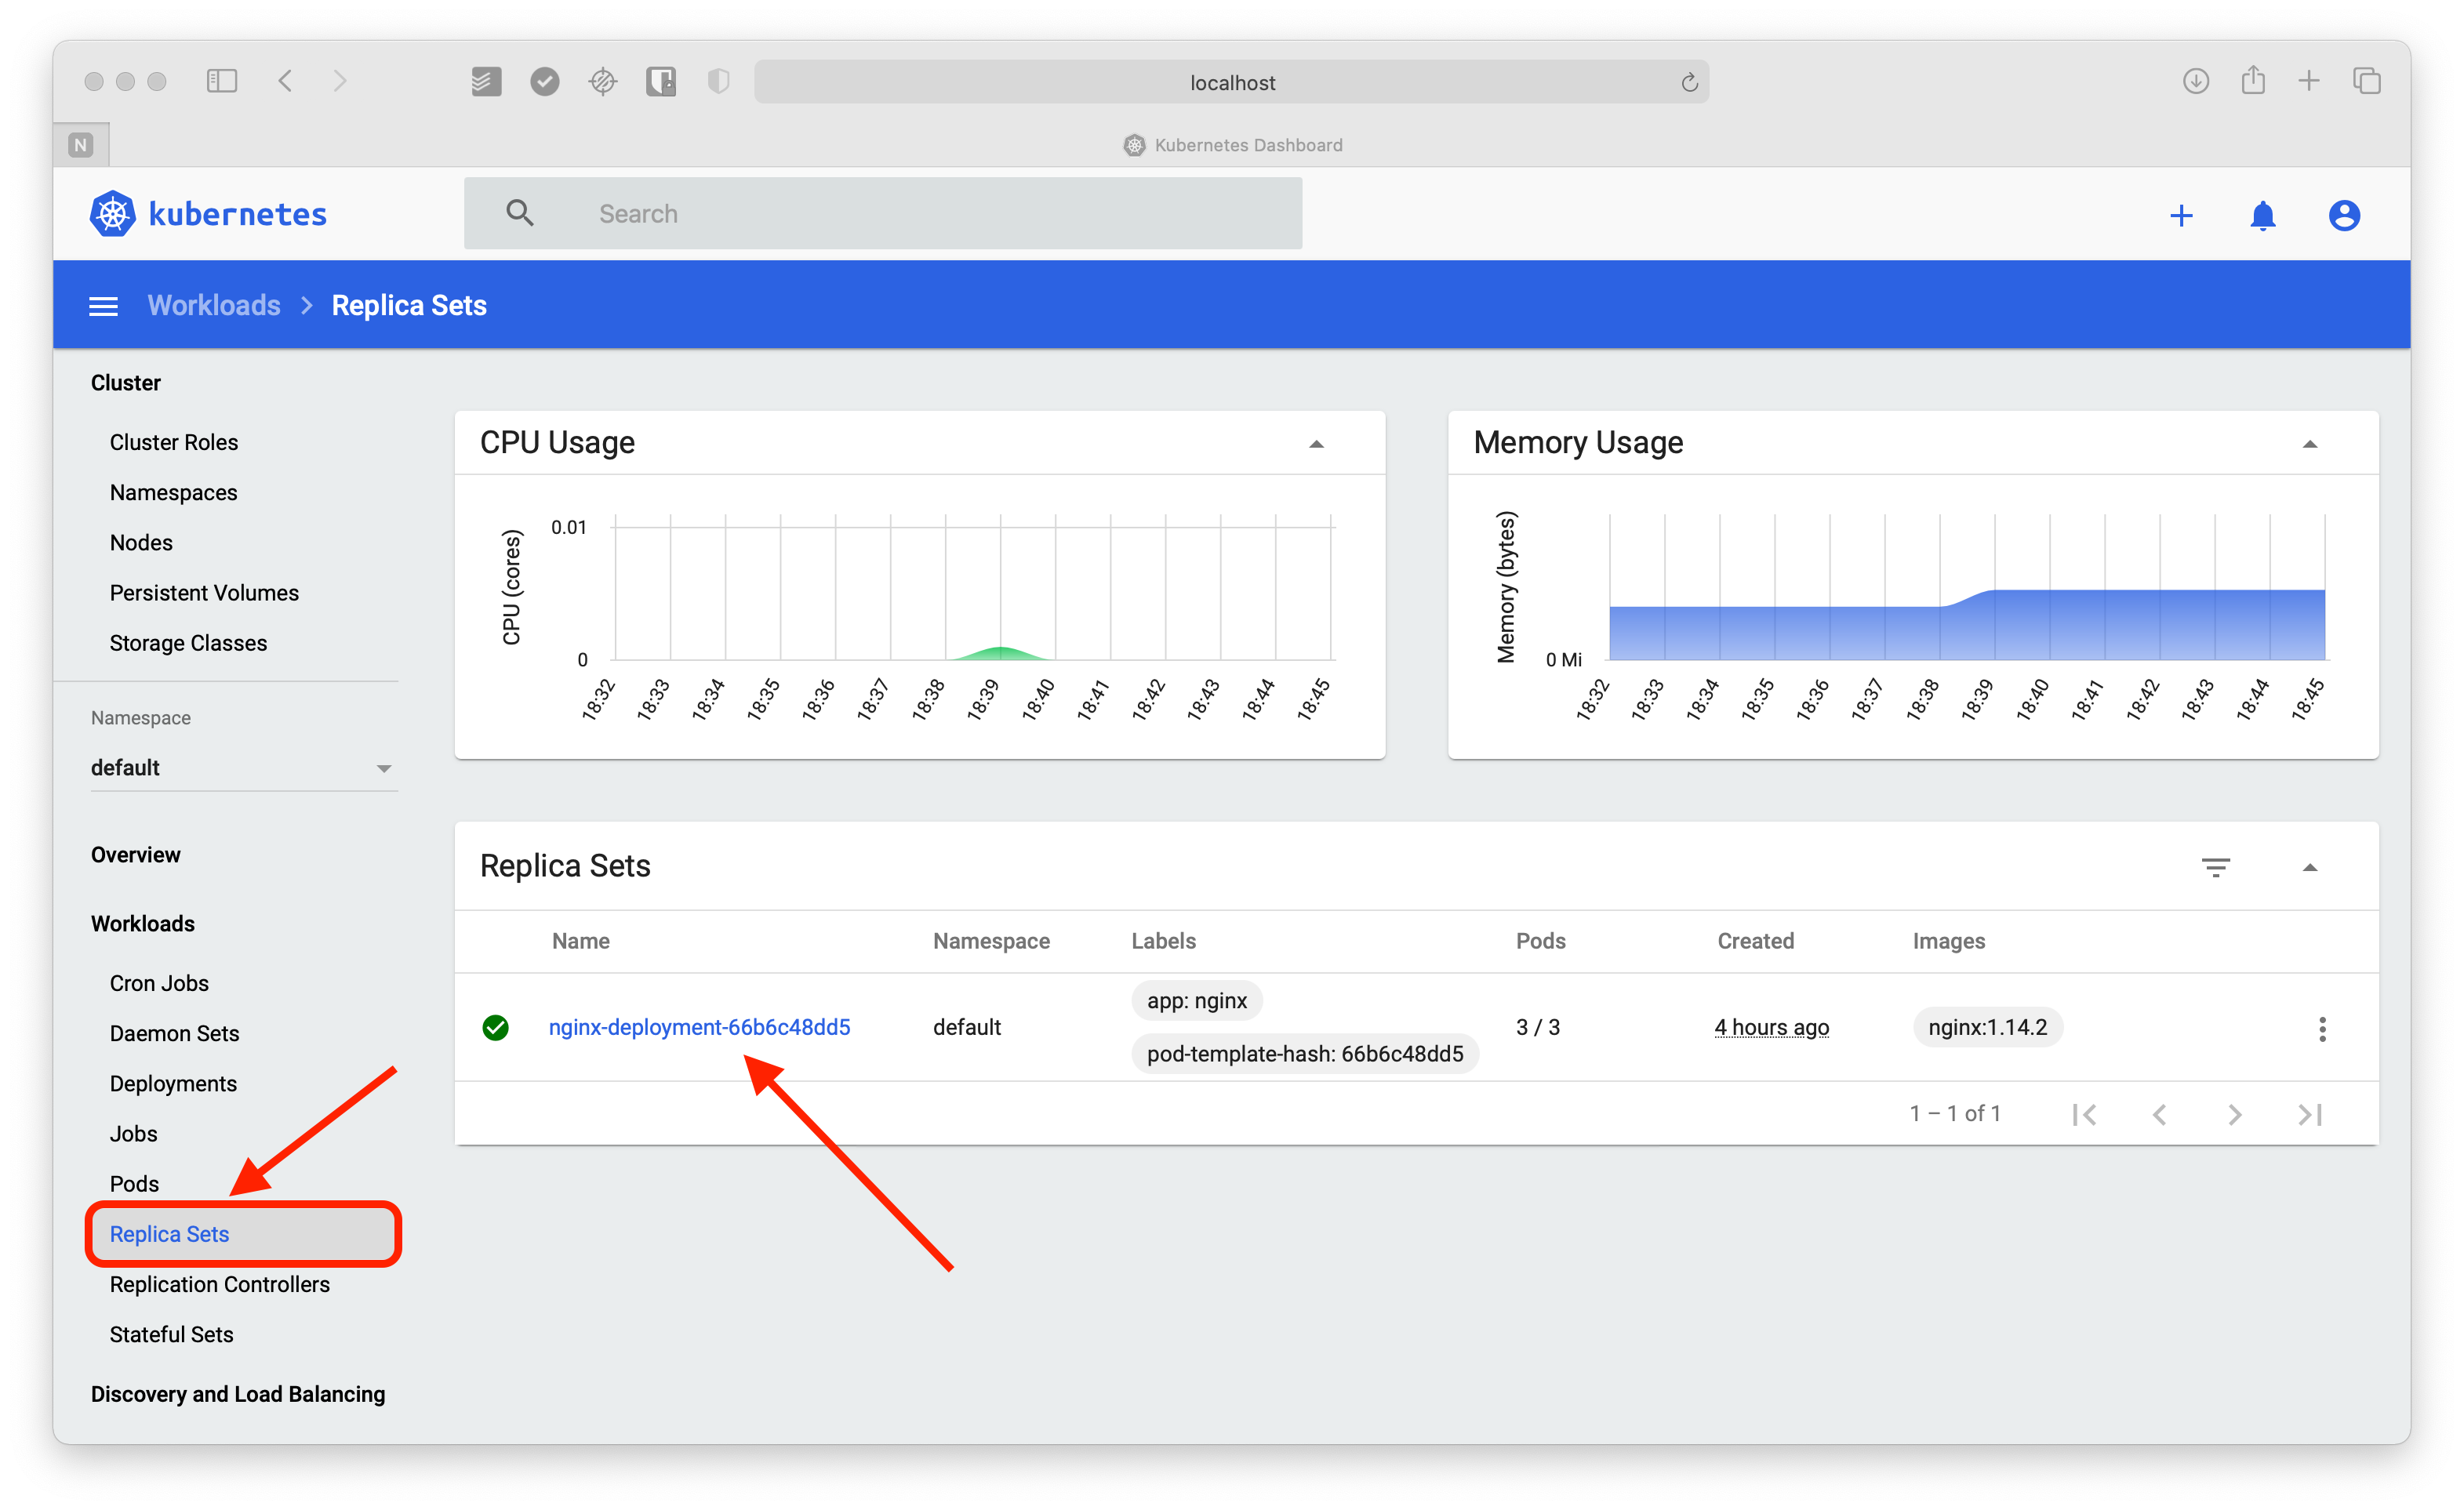The height and width of the screenshot is (1510, 2464).
Task: Toggle the hamburger navigation menu
Action: [x=103, y=306]
